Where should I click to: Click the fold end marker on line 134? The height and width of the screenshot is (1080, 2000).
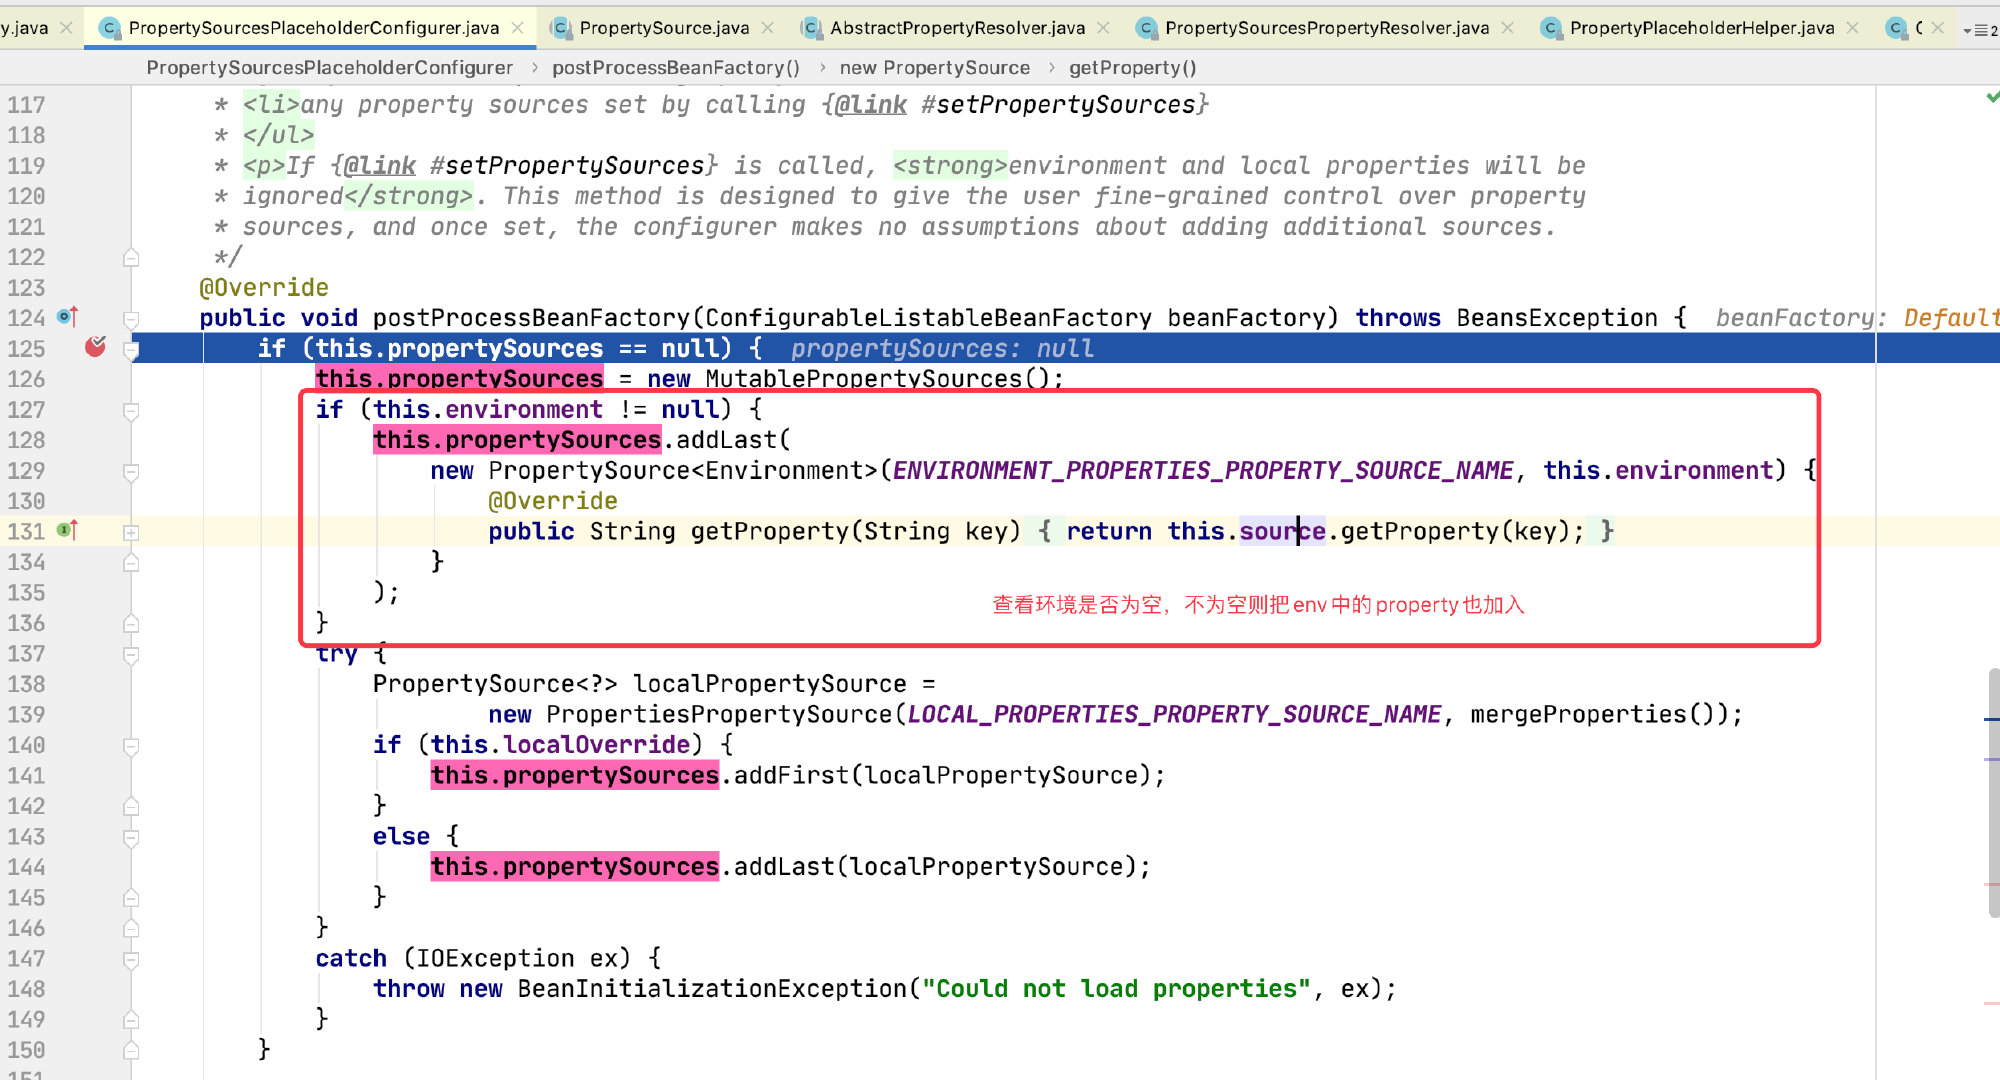coord(131,563)
